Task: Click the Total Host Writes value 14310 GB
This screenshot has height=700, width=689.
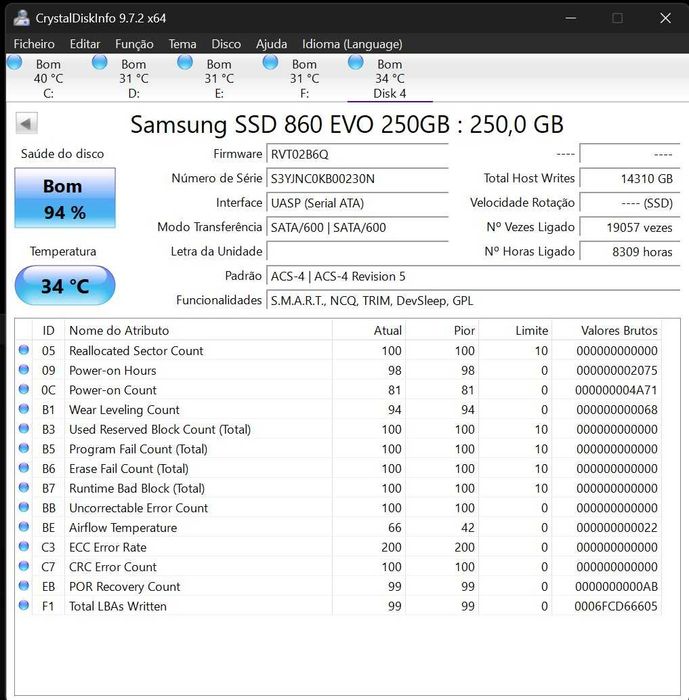Action: [630, 179]
